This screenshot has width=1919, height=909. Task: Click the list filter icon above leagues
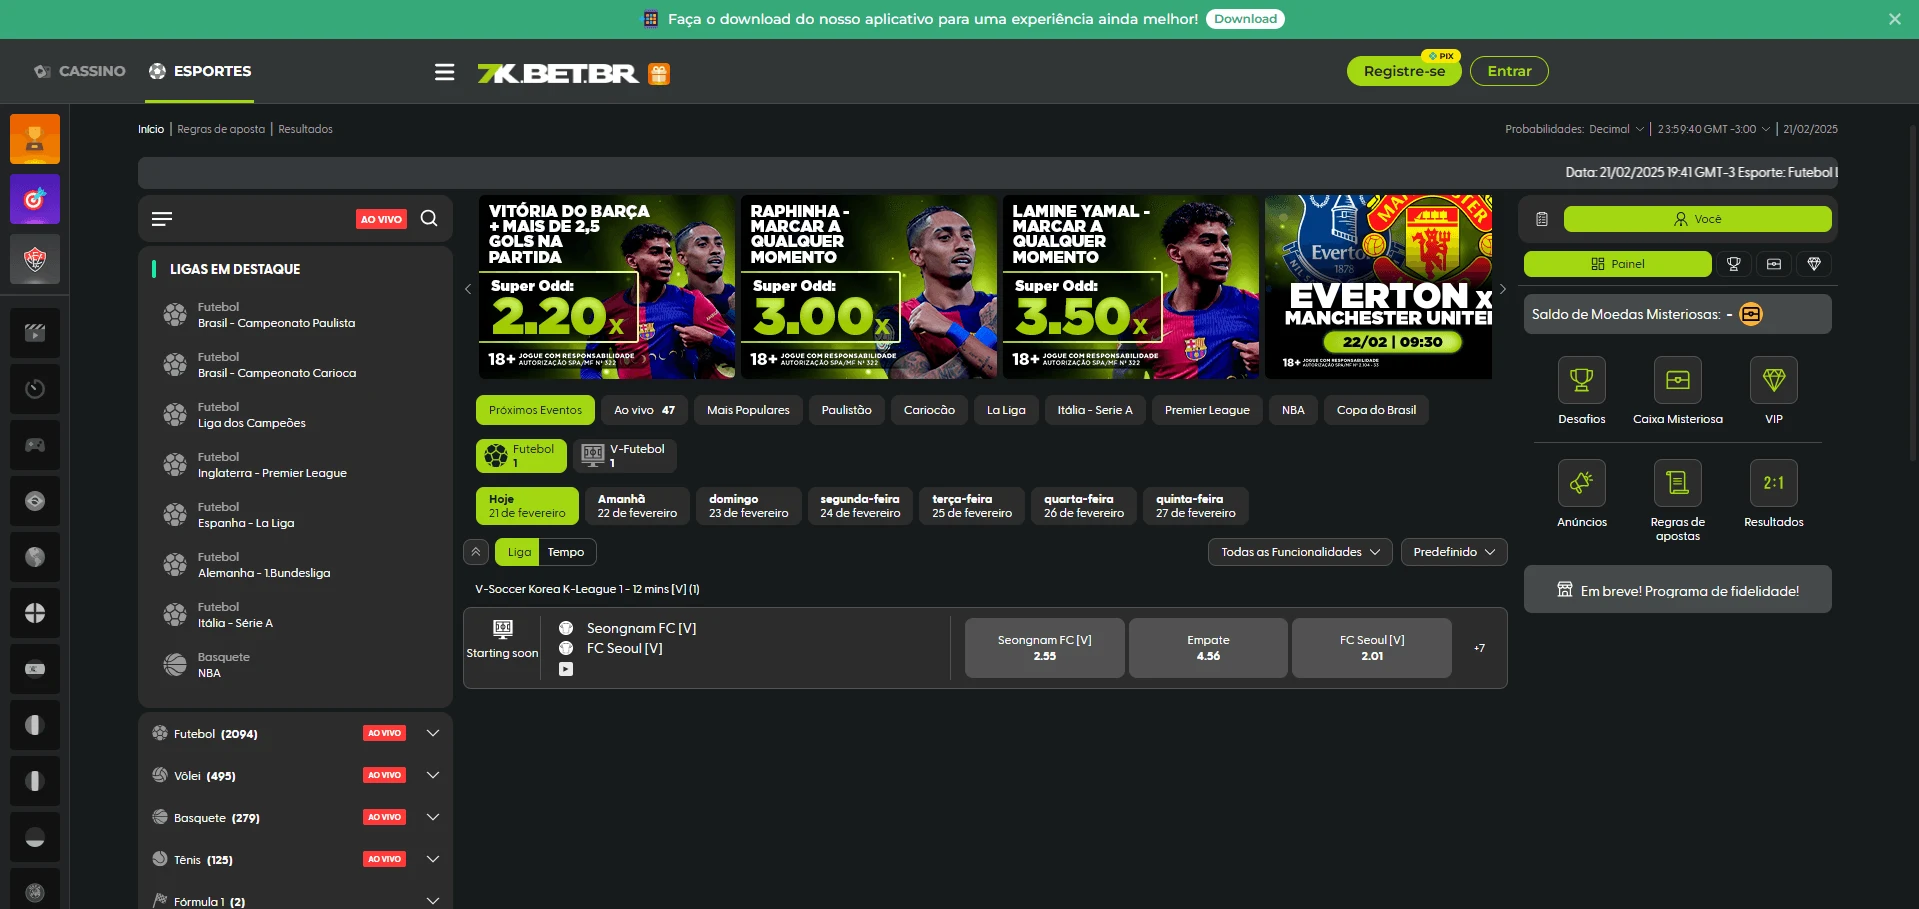click(x=162, y=218)
